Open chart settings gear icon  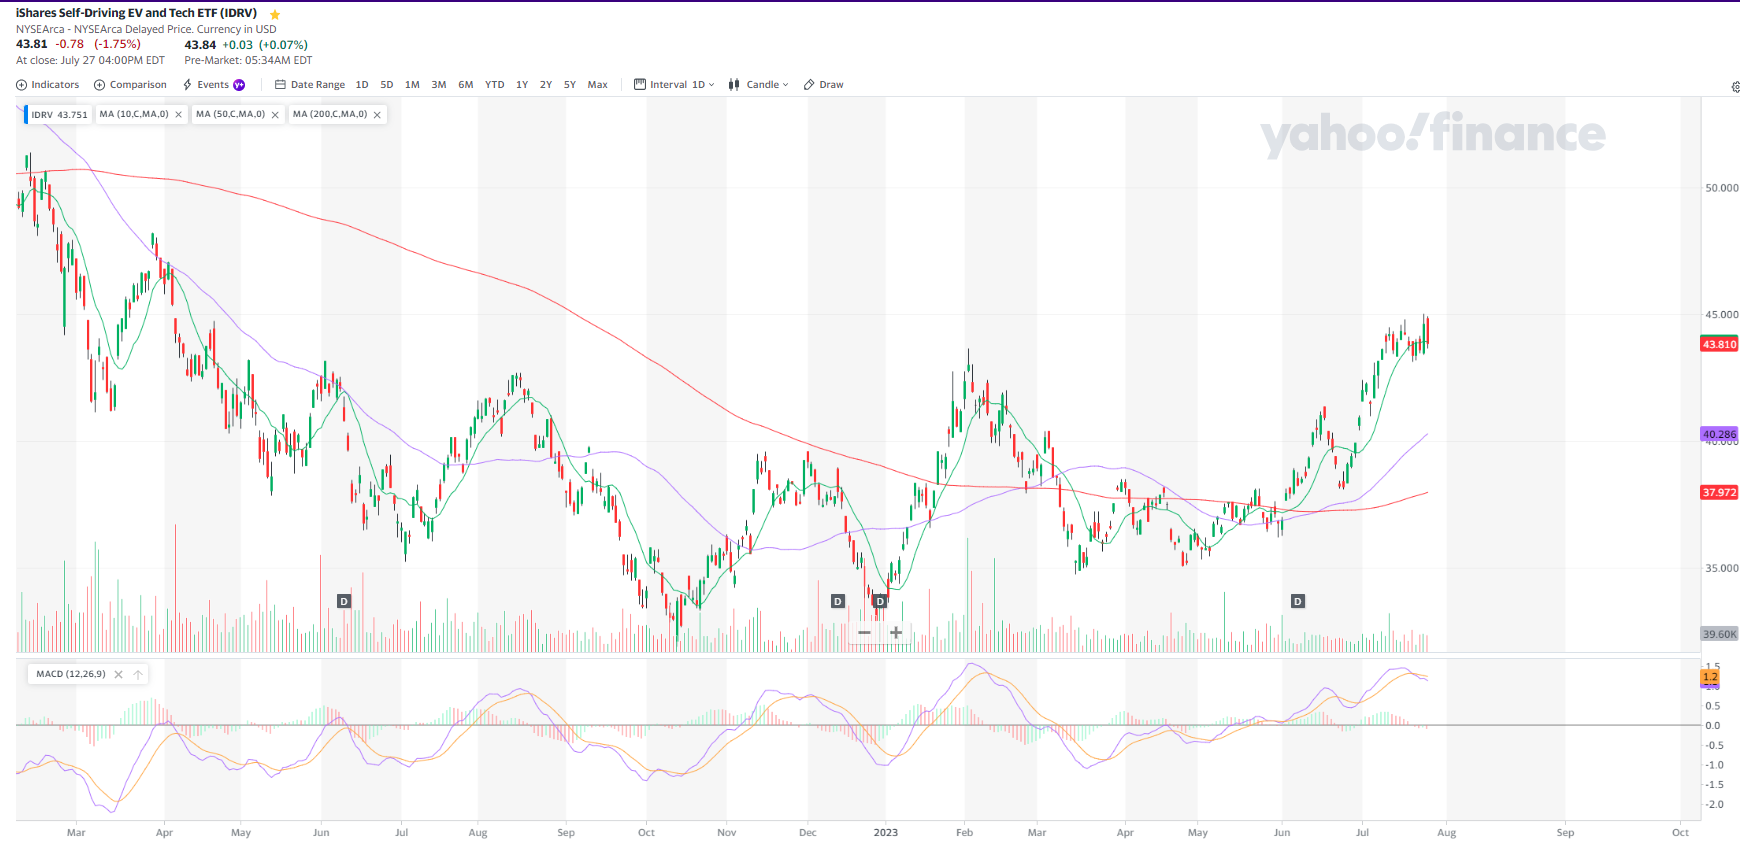pos(1735,87)
